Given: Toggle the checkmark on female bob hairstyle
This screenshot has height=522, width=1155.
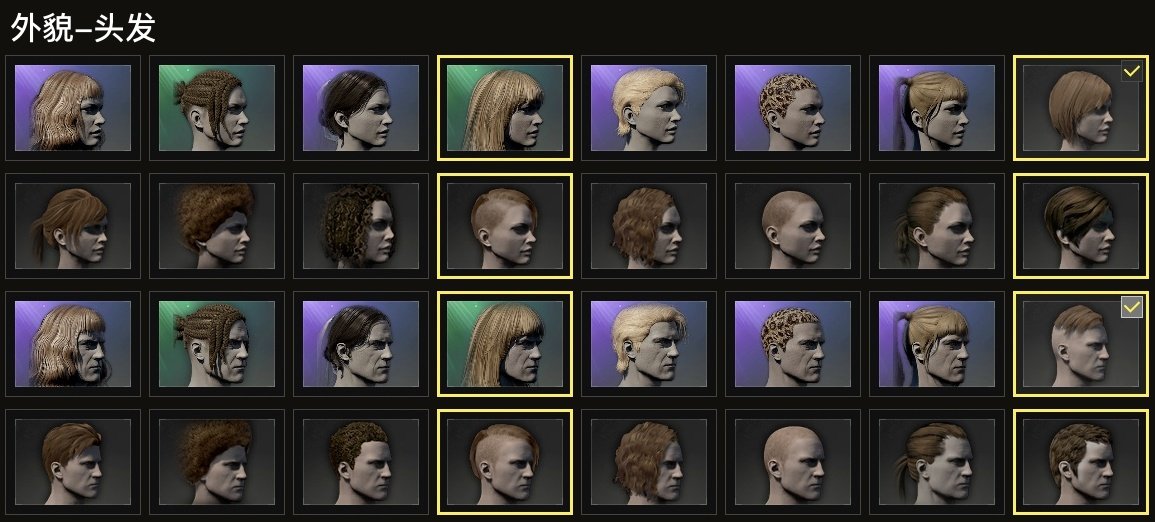Looking at the screenshot, I should pos(1131,71).
